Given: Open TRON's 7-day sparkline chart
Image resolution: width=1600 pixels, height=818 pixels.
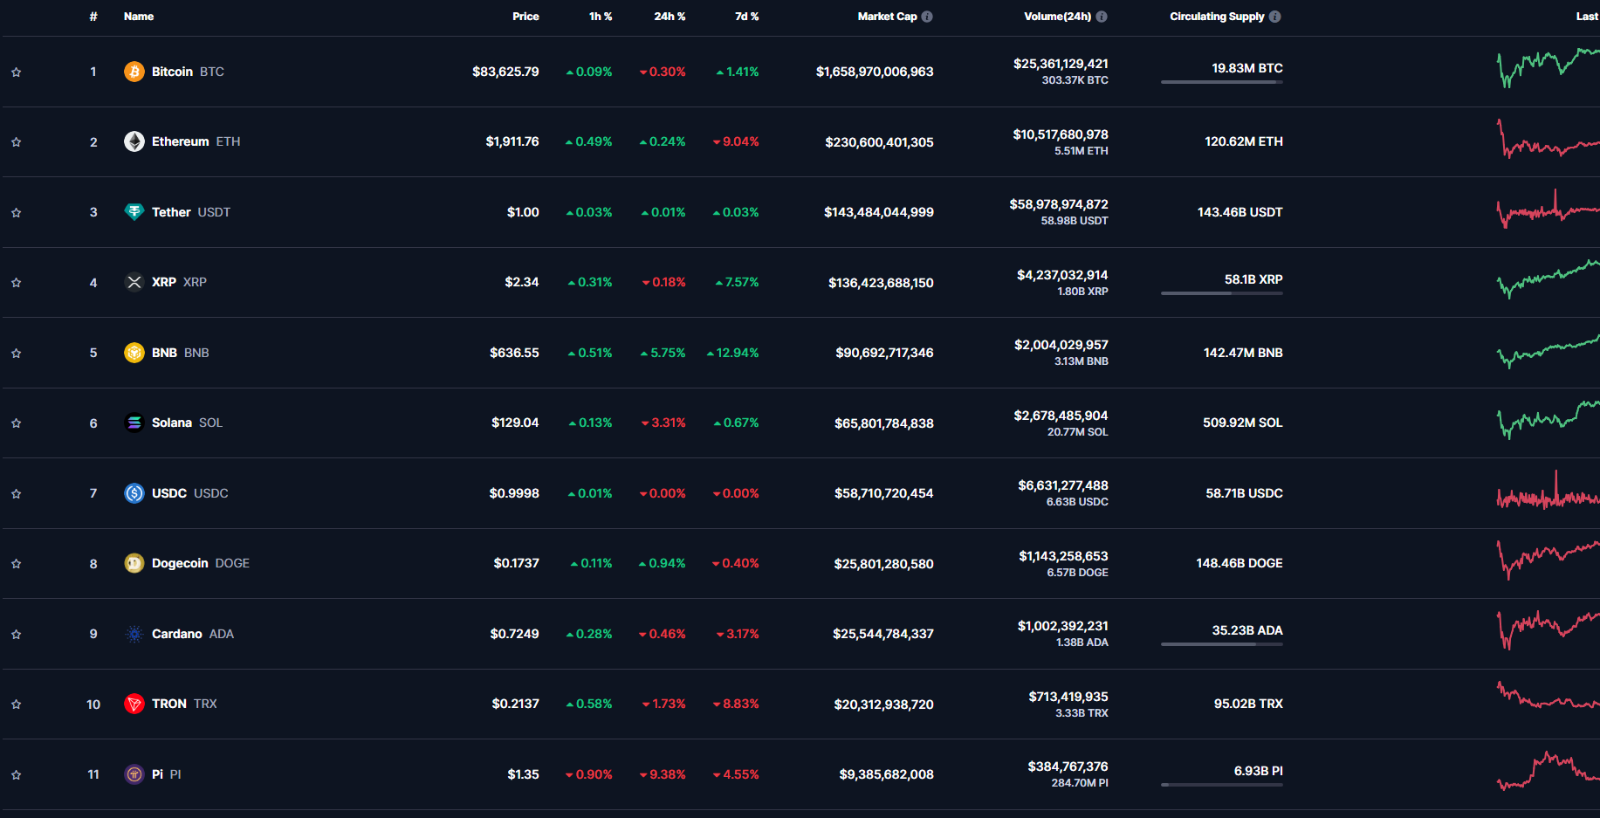Looking at the screenshot, I should [x=1548, y=696].
